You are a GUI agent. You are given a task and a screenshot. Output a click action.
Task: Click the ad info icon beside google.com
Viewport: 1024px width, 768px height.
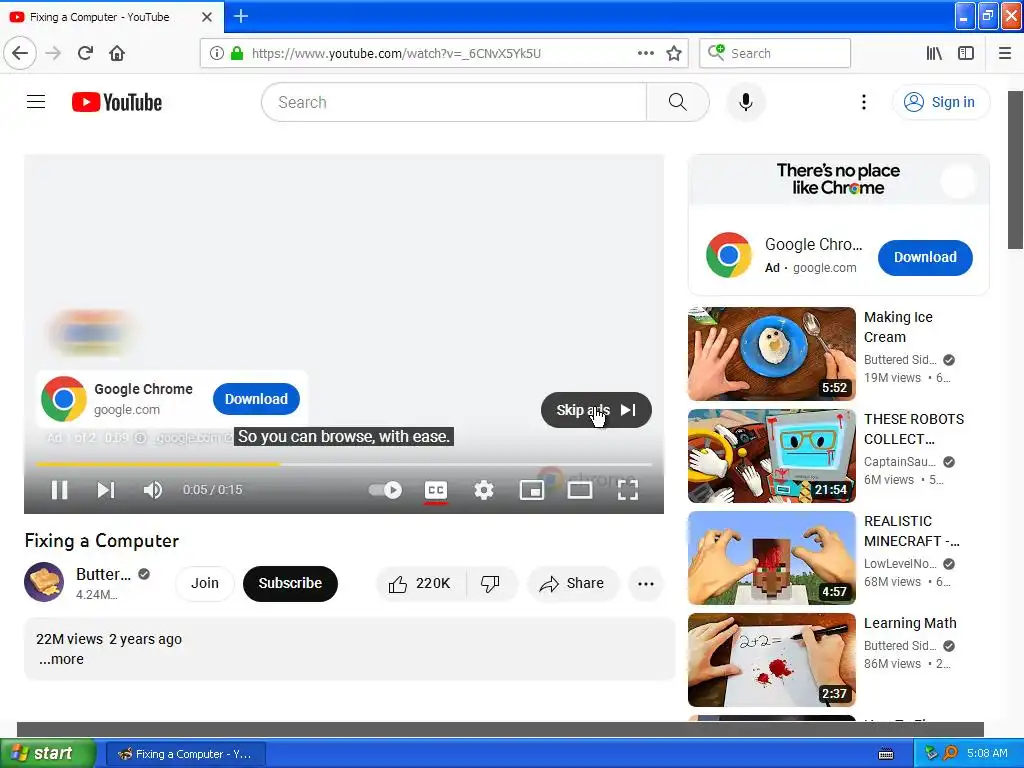click(x=140, y=438)
